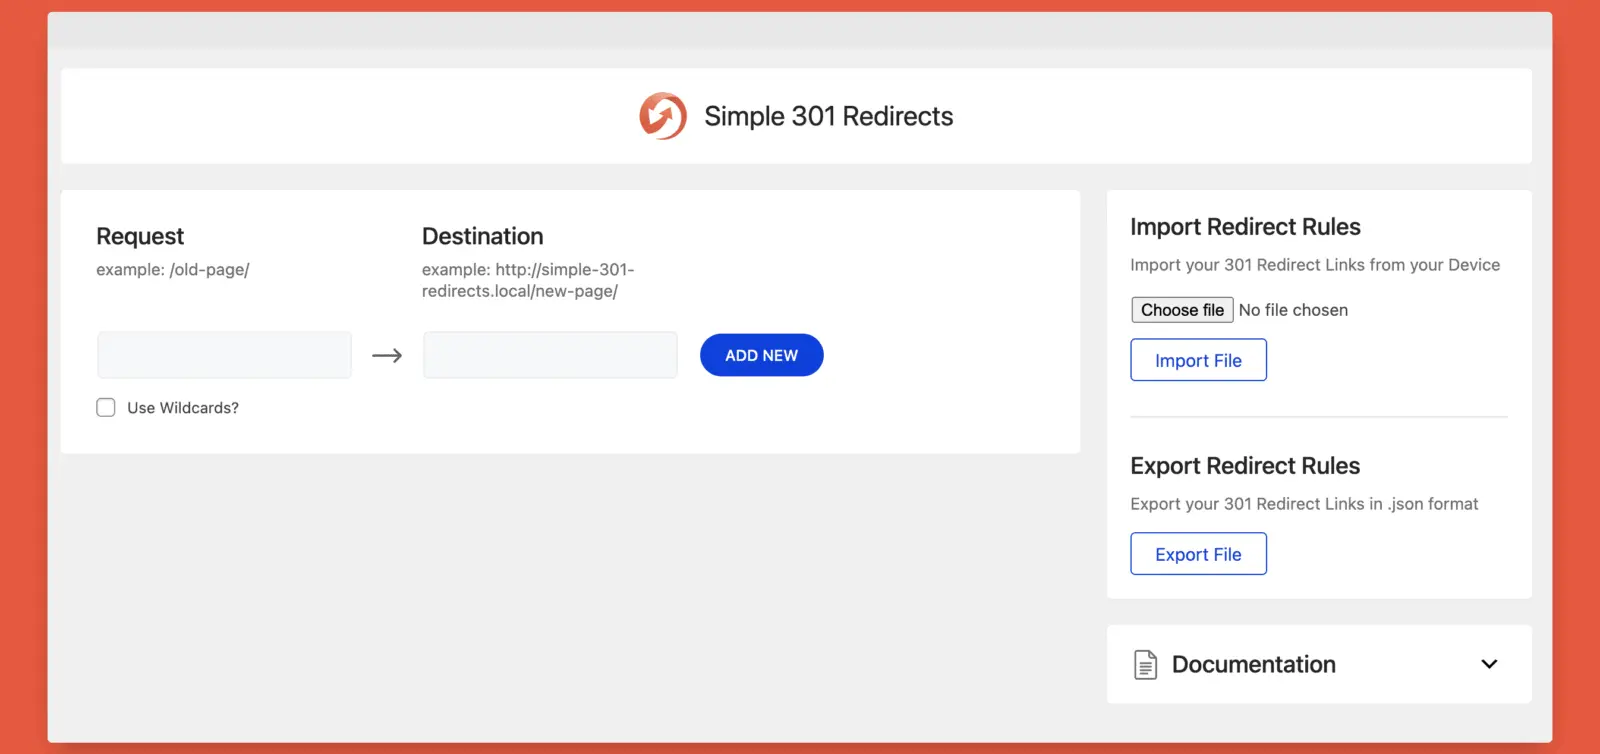
Task: Click the arrow icon between request and destination
Action: pos(387,355)
